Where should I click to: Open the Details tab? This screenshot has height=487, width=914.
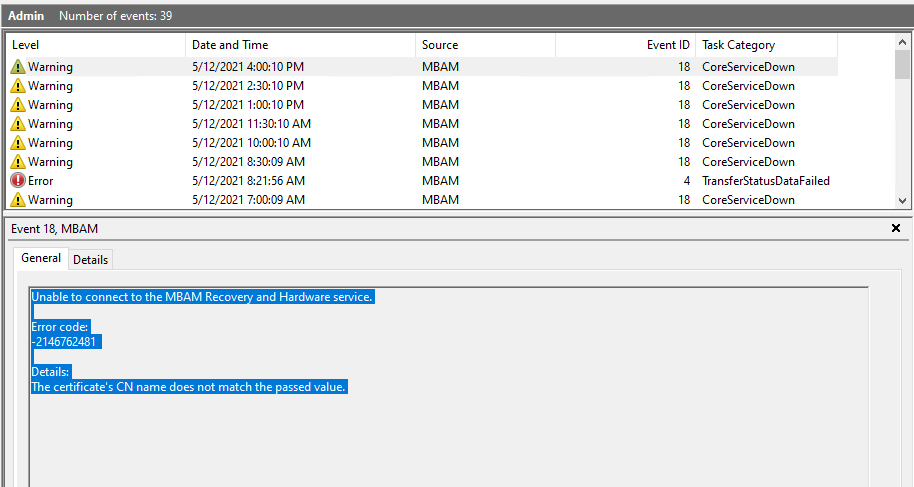[90, 260]
